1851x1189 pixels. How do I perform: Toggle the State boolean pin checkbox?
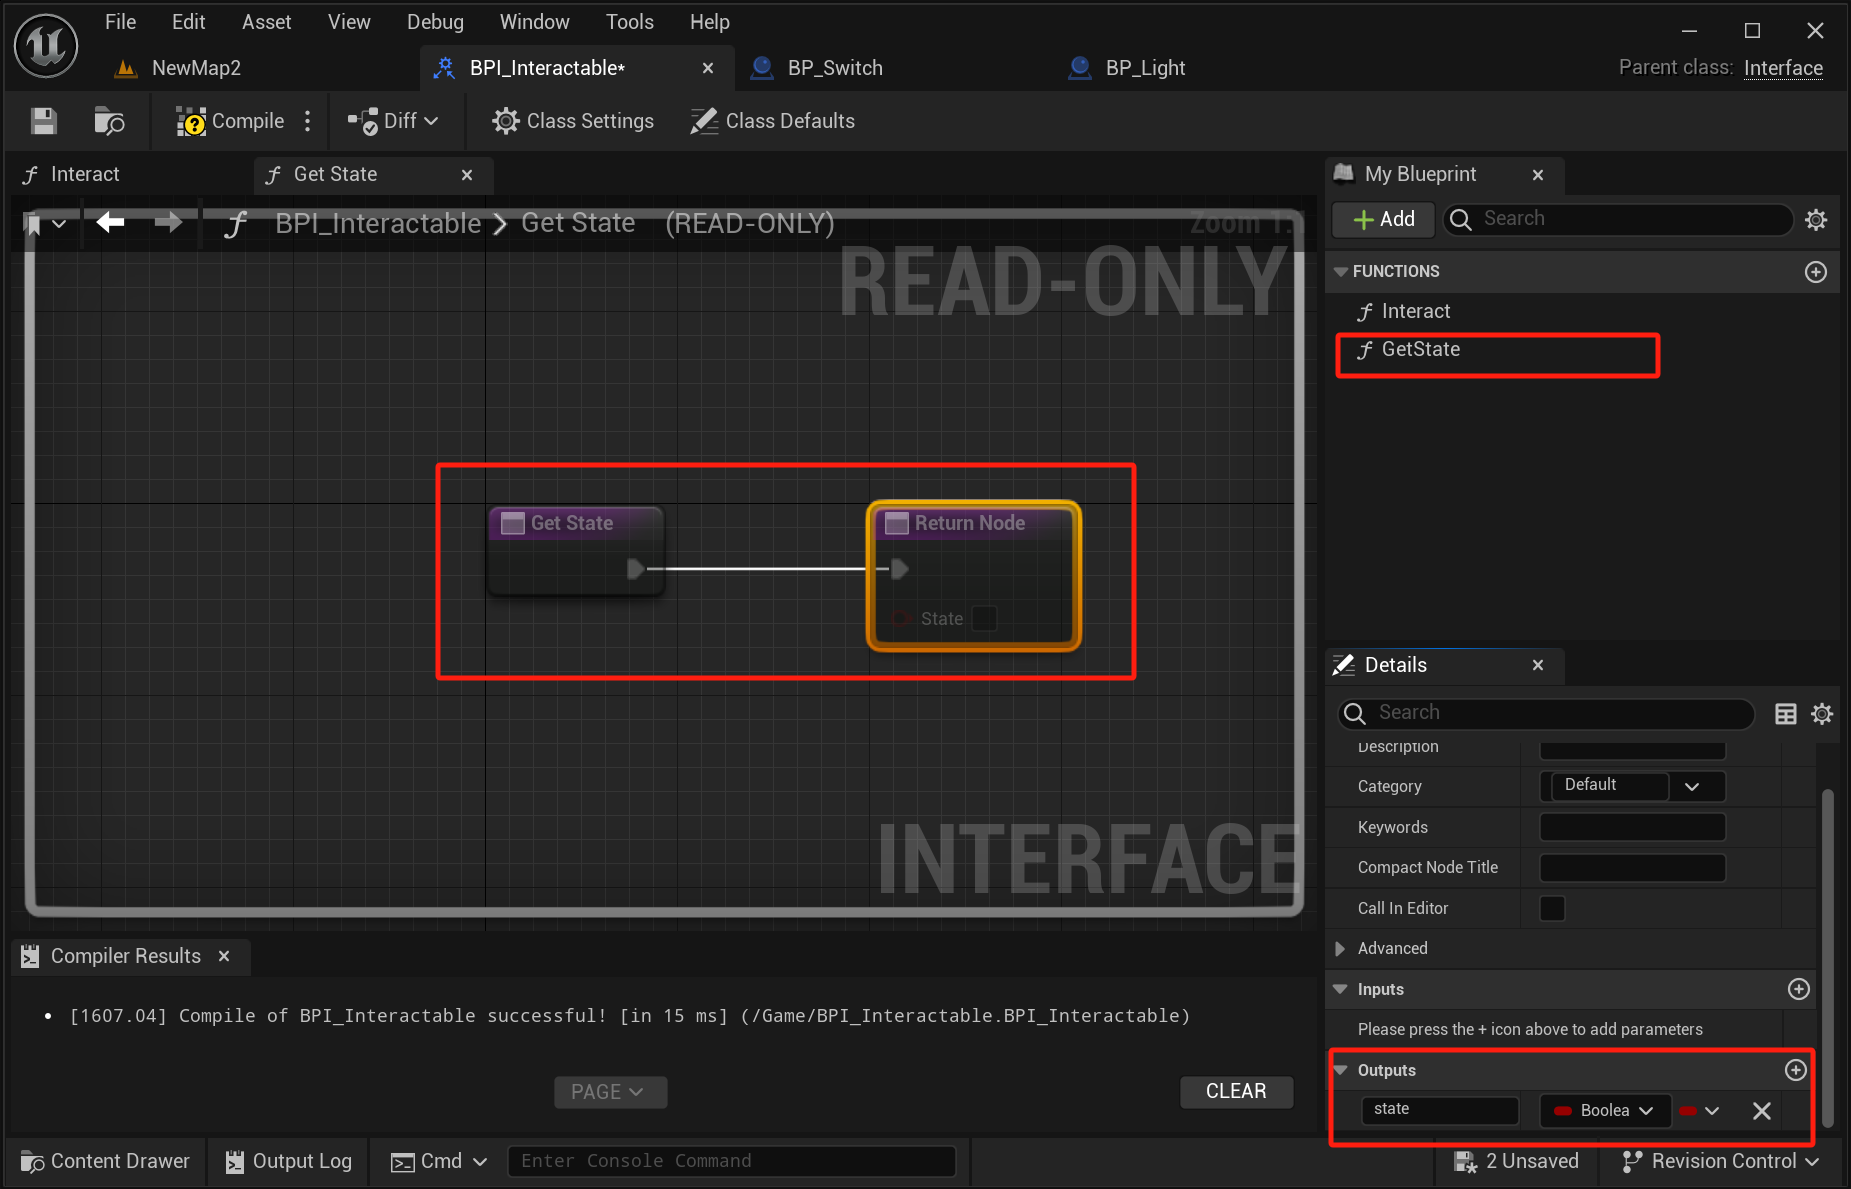985,619
